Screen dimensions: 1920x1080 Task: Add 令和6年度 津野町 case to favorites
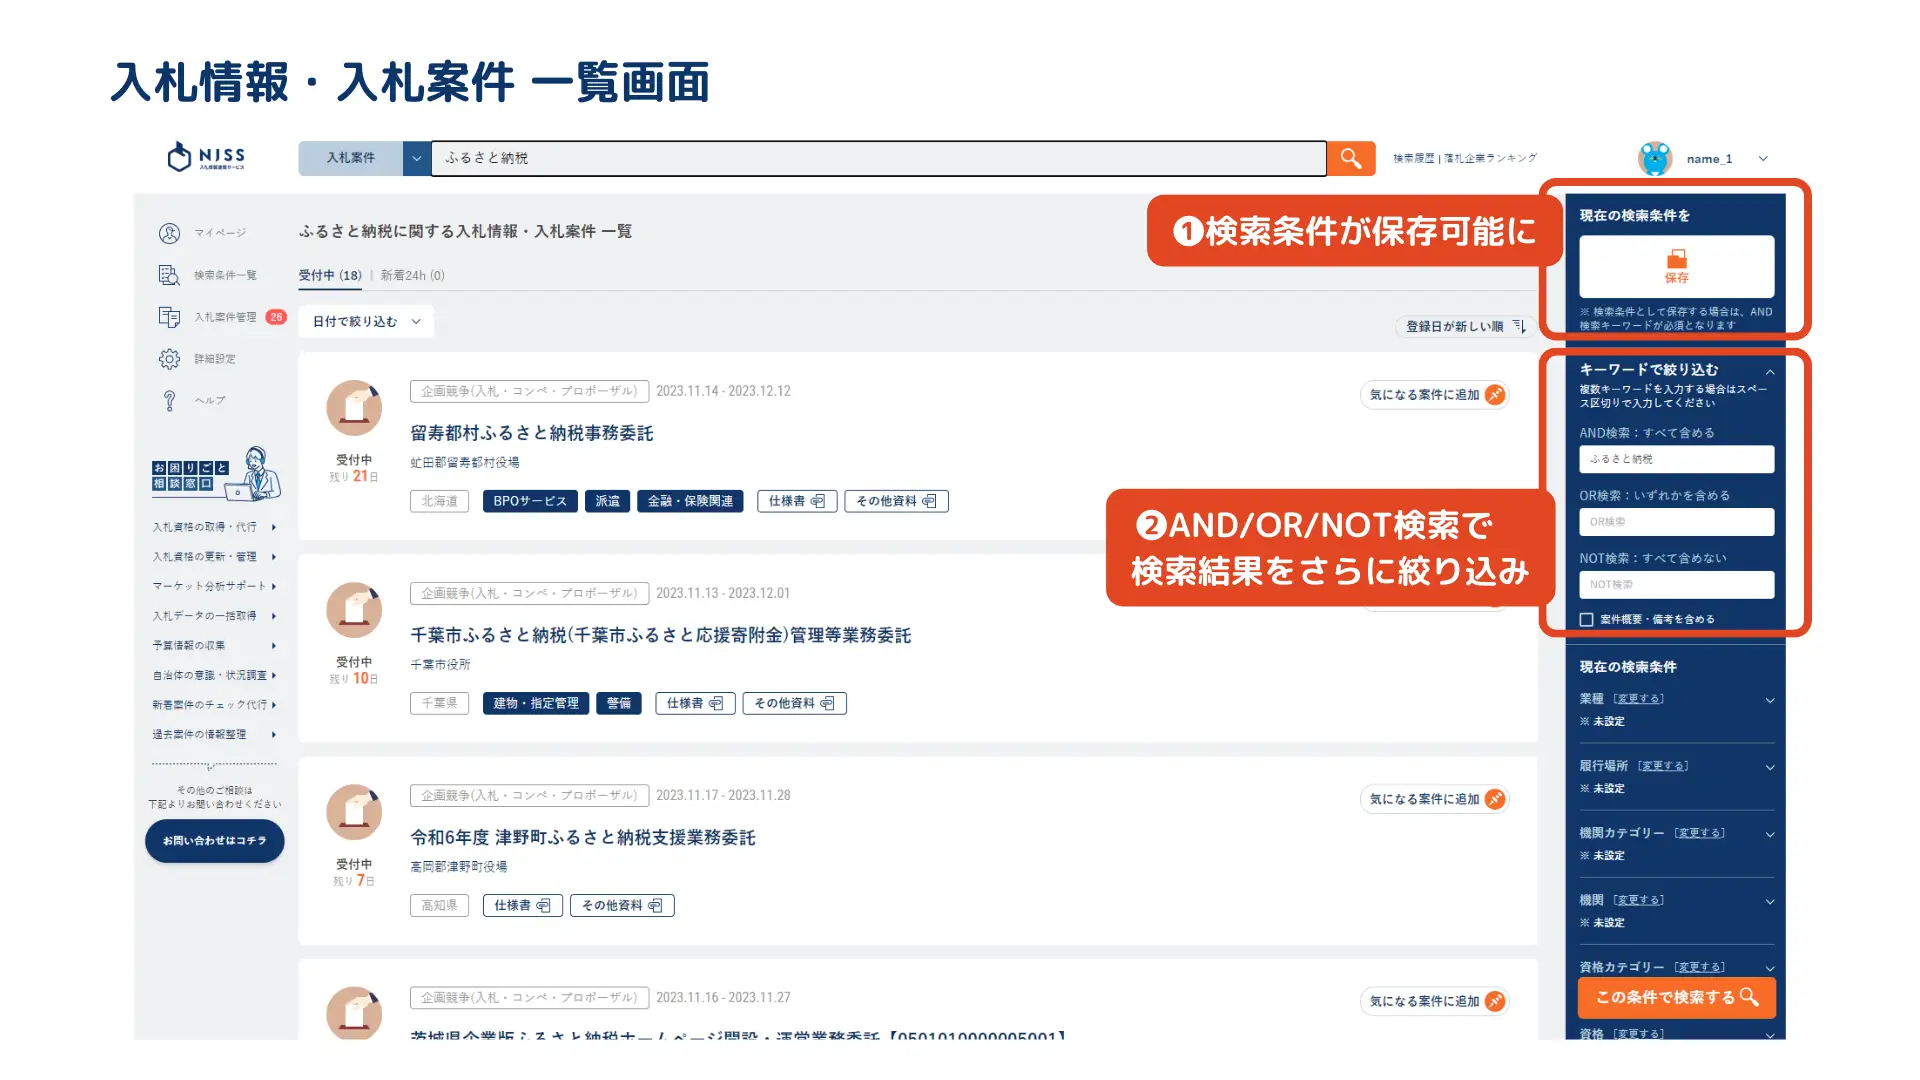[x=1434, y=799]
